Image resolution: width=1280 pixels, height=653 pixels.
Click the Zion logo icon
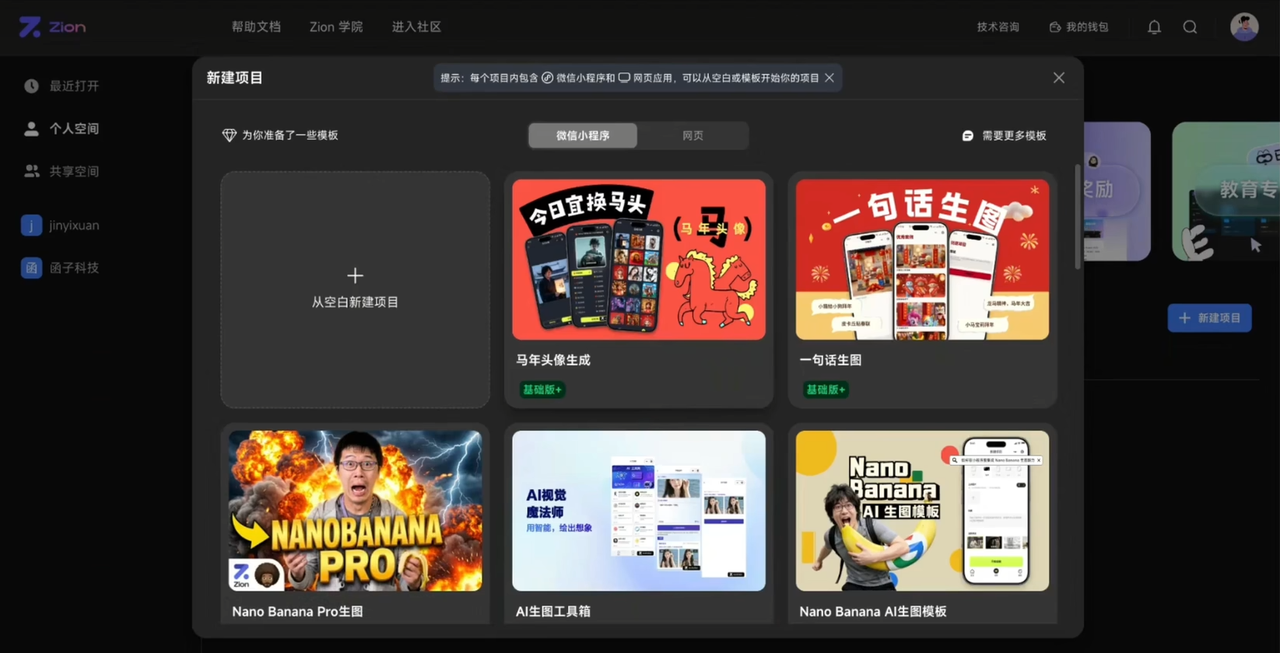(x=30, y=27)
